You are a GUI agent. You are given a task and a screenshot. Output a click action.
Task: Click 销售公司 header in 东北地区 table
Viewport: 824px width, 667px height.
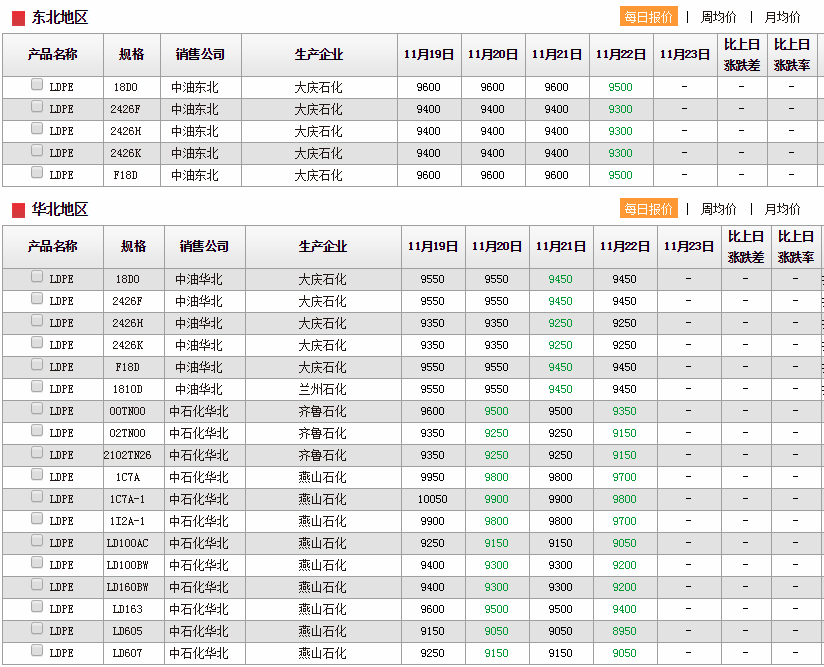click(201, 55)
